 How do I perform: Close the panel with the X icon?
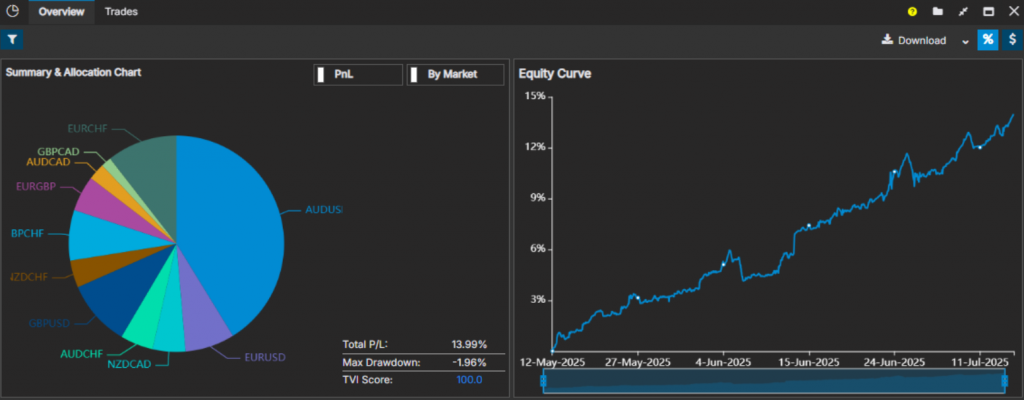1014,11
